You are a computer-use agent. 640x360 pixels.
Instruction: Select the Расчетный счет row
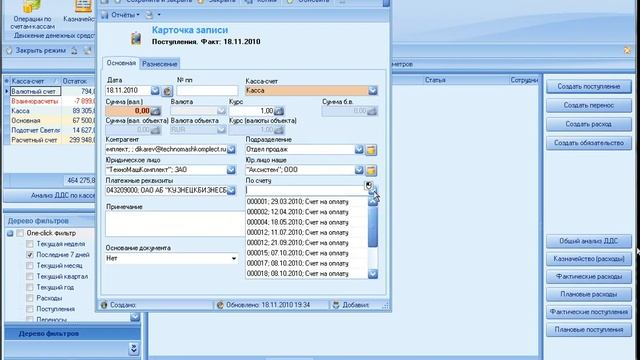pyautogui.click(x=50, y=140)
